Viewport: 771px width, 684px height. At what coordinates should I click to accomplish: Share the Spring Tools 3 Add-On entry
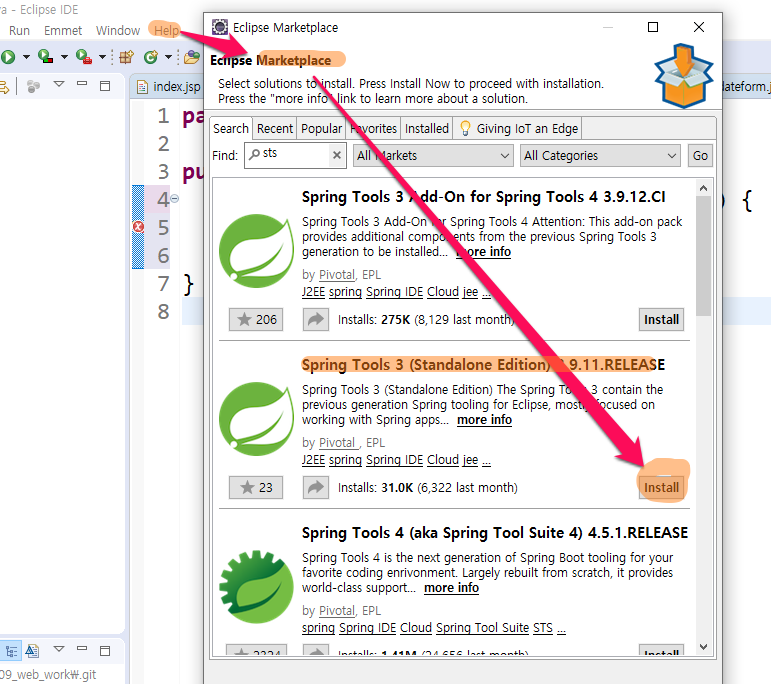pyautogui.click(x=316, y=320)
